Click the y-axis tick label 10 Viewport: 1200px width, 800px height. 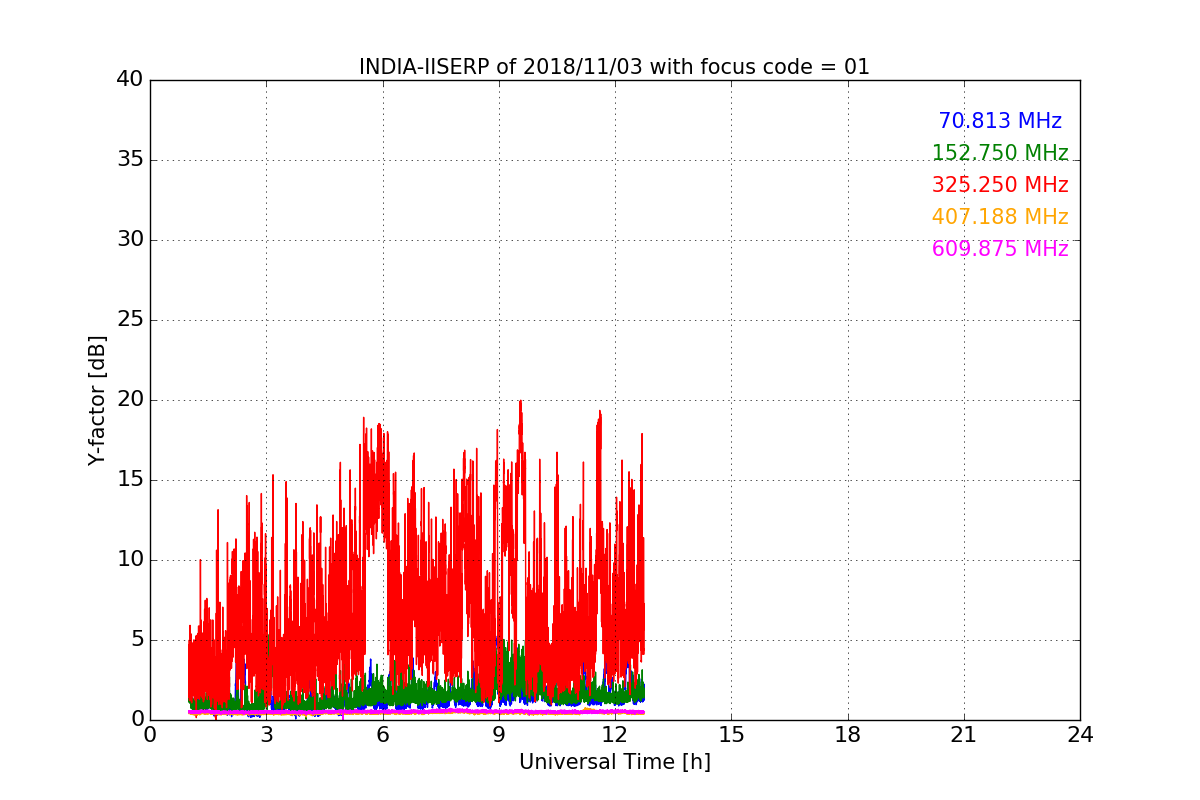point(130,560)
